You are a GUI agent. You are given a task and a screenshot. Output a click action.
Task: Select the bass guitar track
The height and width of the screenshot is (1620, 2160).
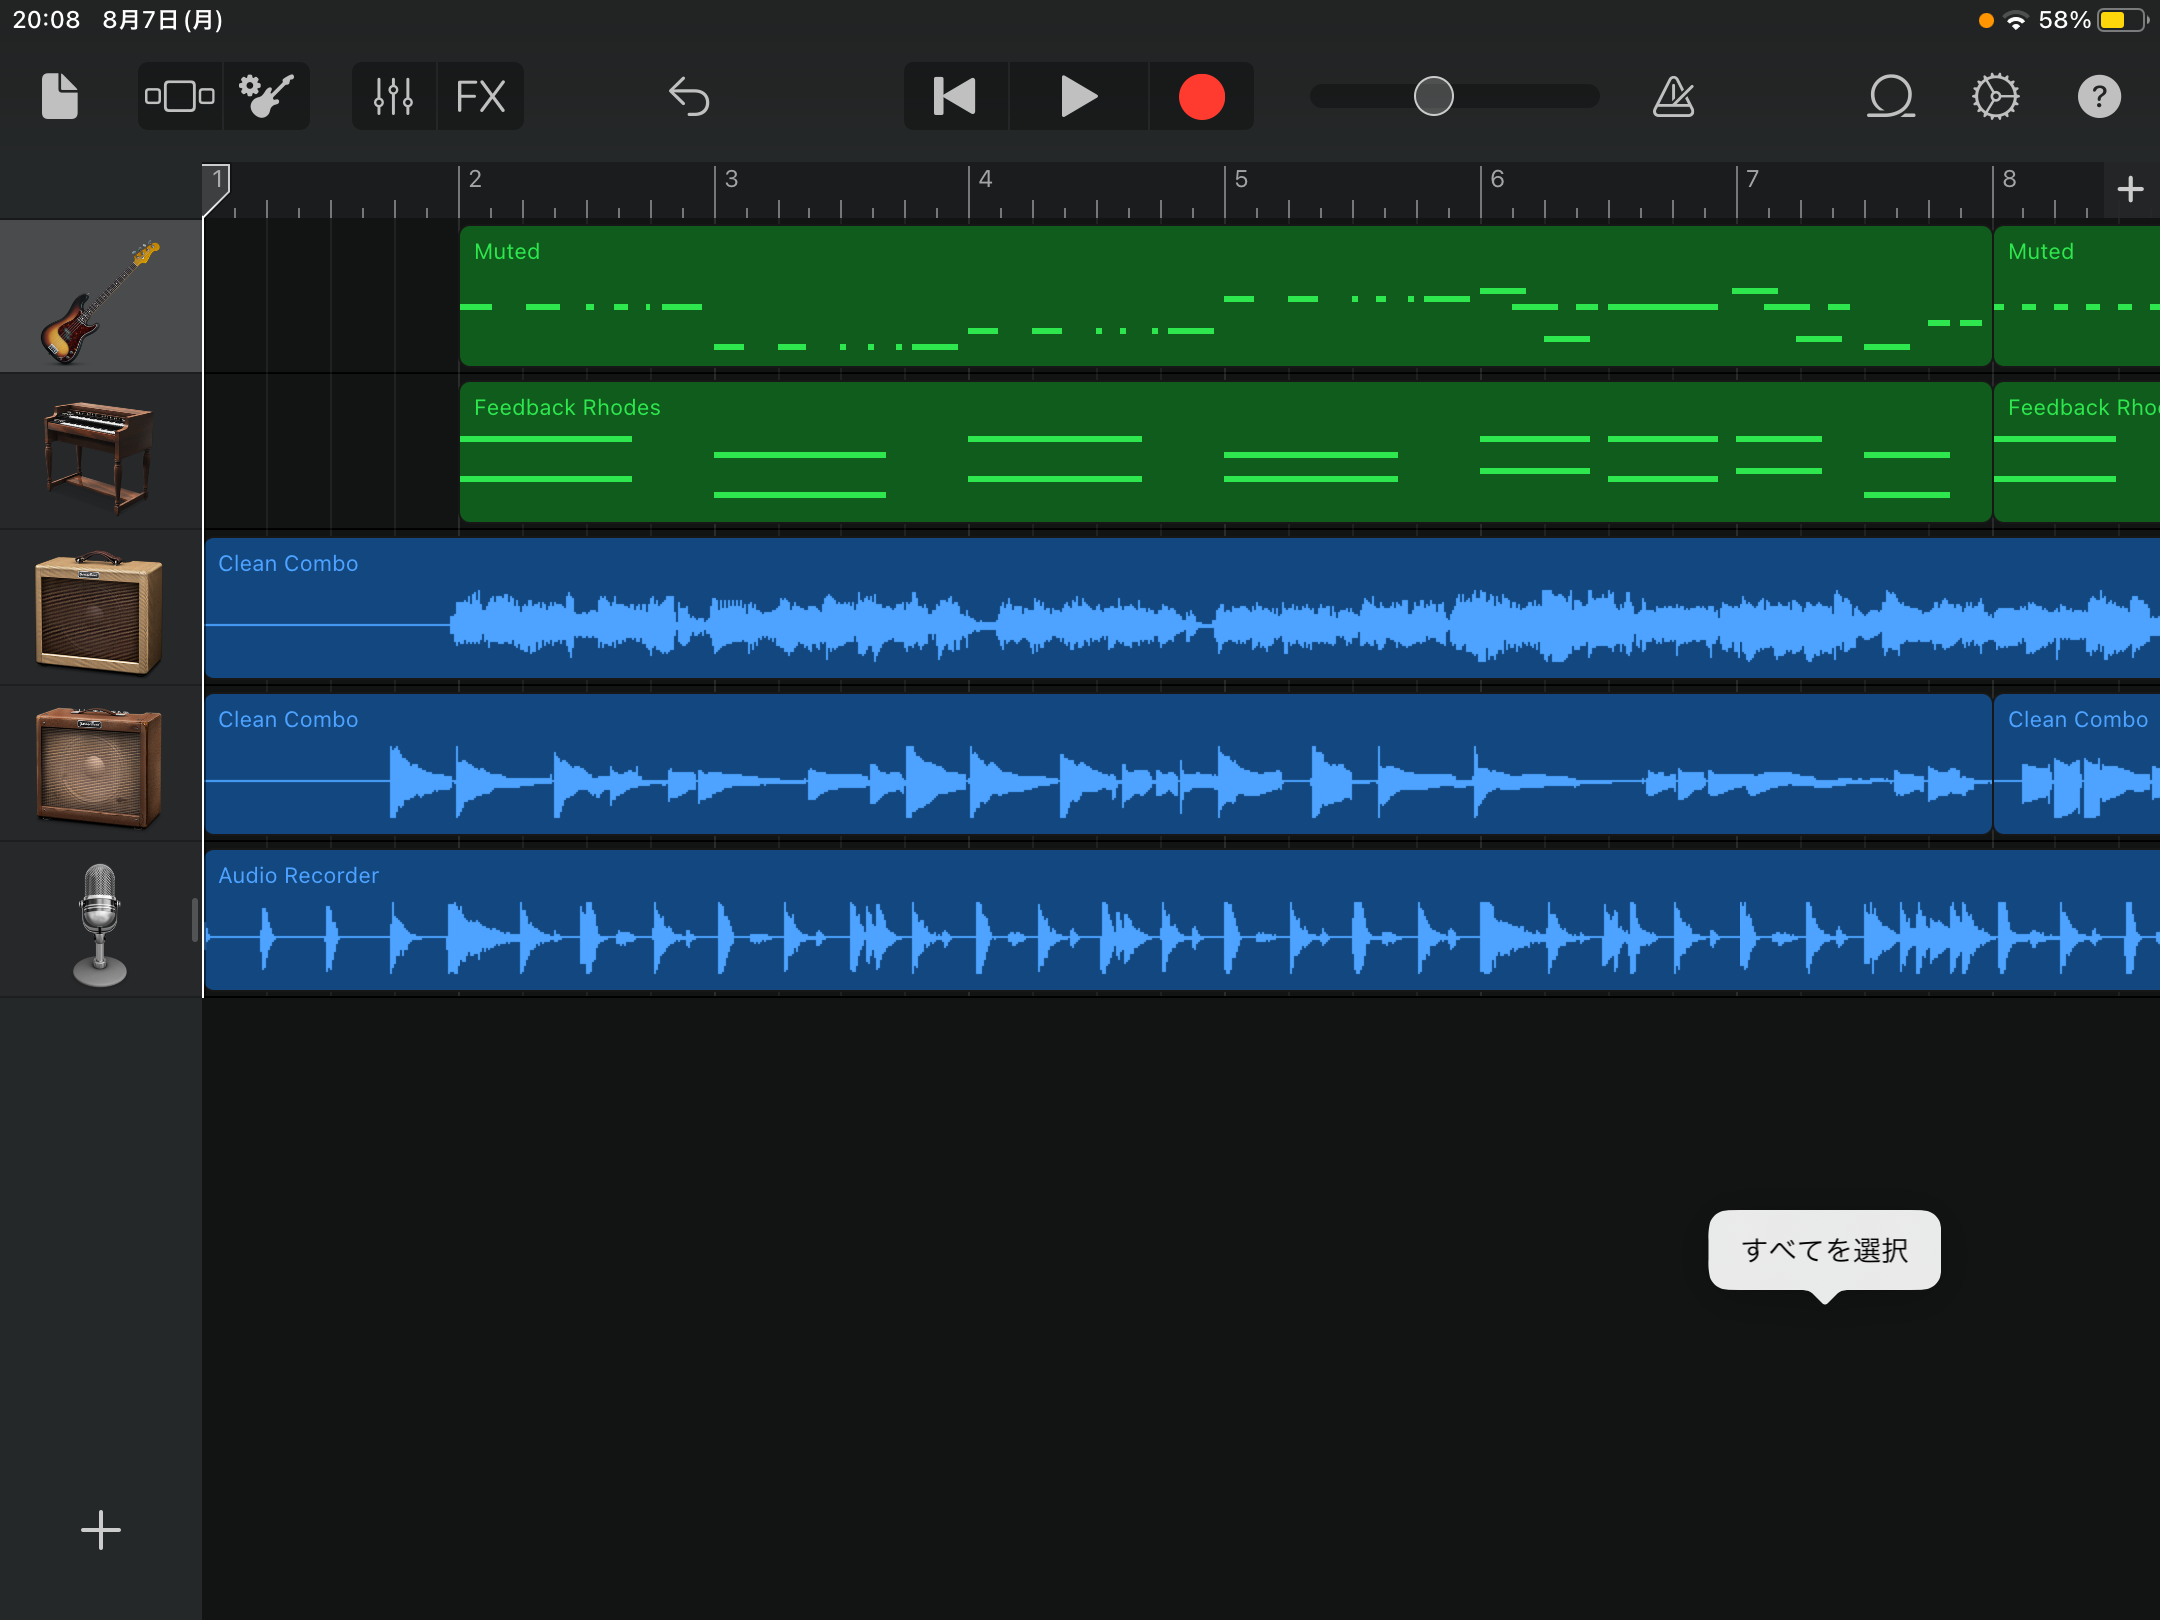pos(100,297)
